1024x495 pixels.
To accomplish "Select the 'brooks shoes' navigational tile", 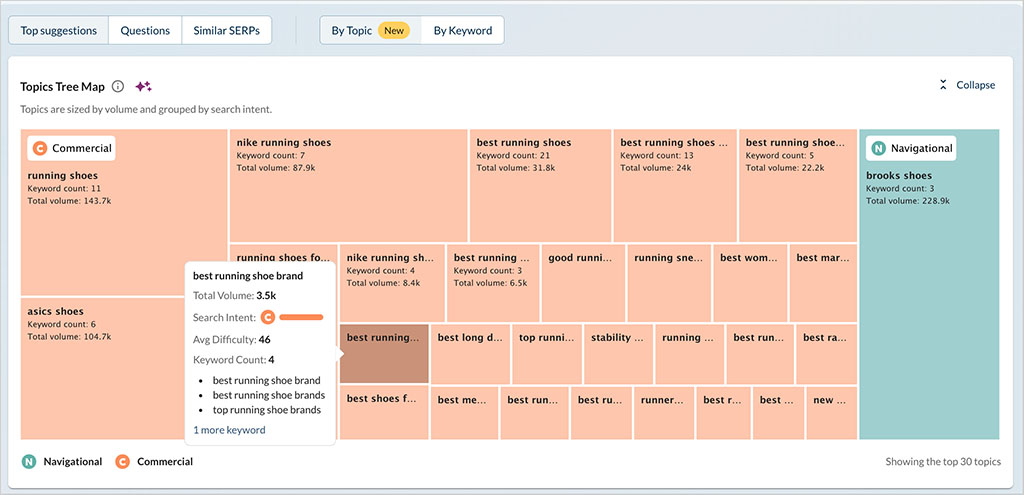I will tap(929, 284).
